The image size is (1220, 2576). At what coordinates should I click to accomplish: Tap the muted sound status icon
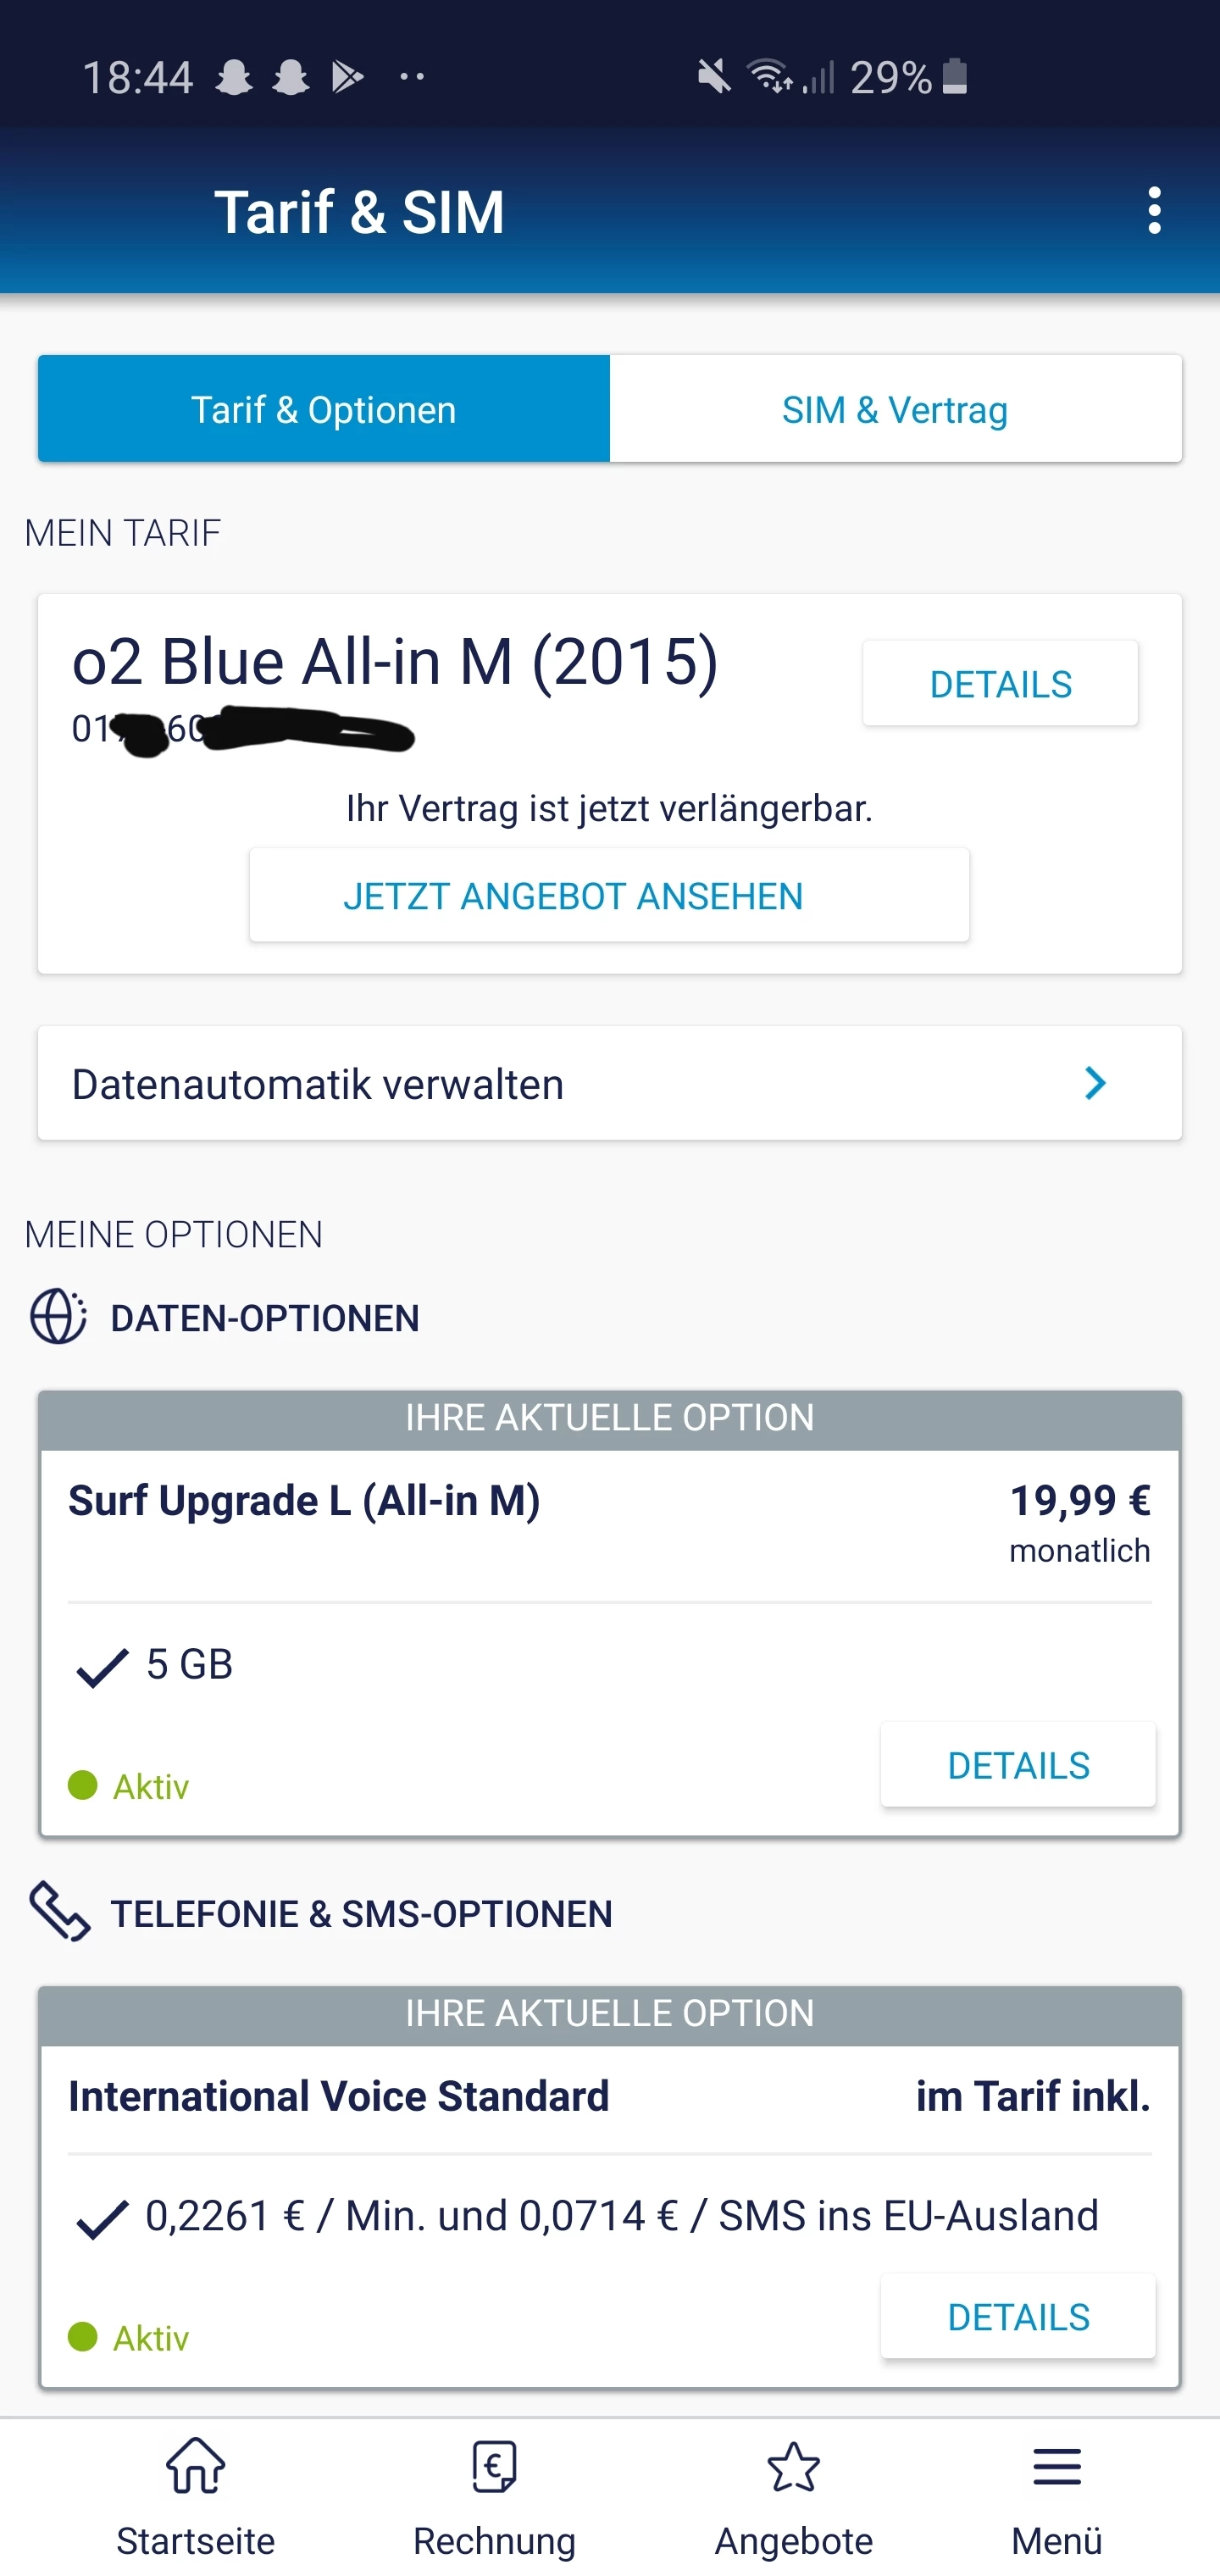tap(714, 76)
